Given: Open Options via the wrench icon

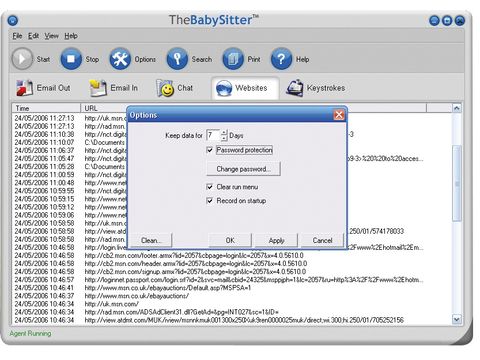Looking at the screenshot, I should tap(120, 59).
